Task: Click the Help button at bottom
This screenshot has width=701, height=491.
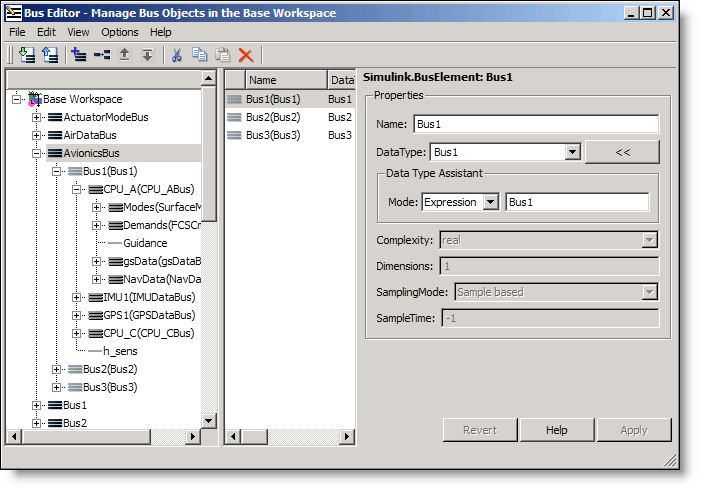Action: [557, 430]
